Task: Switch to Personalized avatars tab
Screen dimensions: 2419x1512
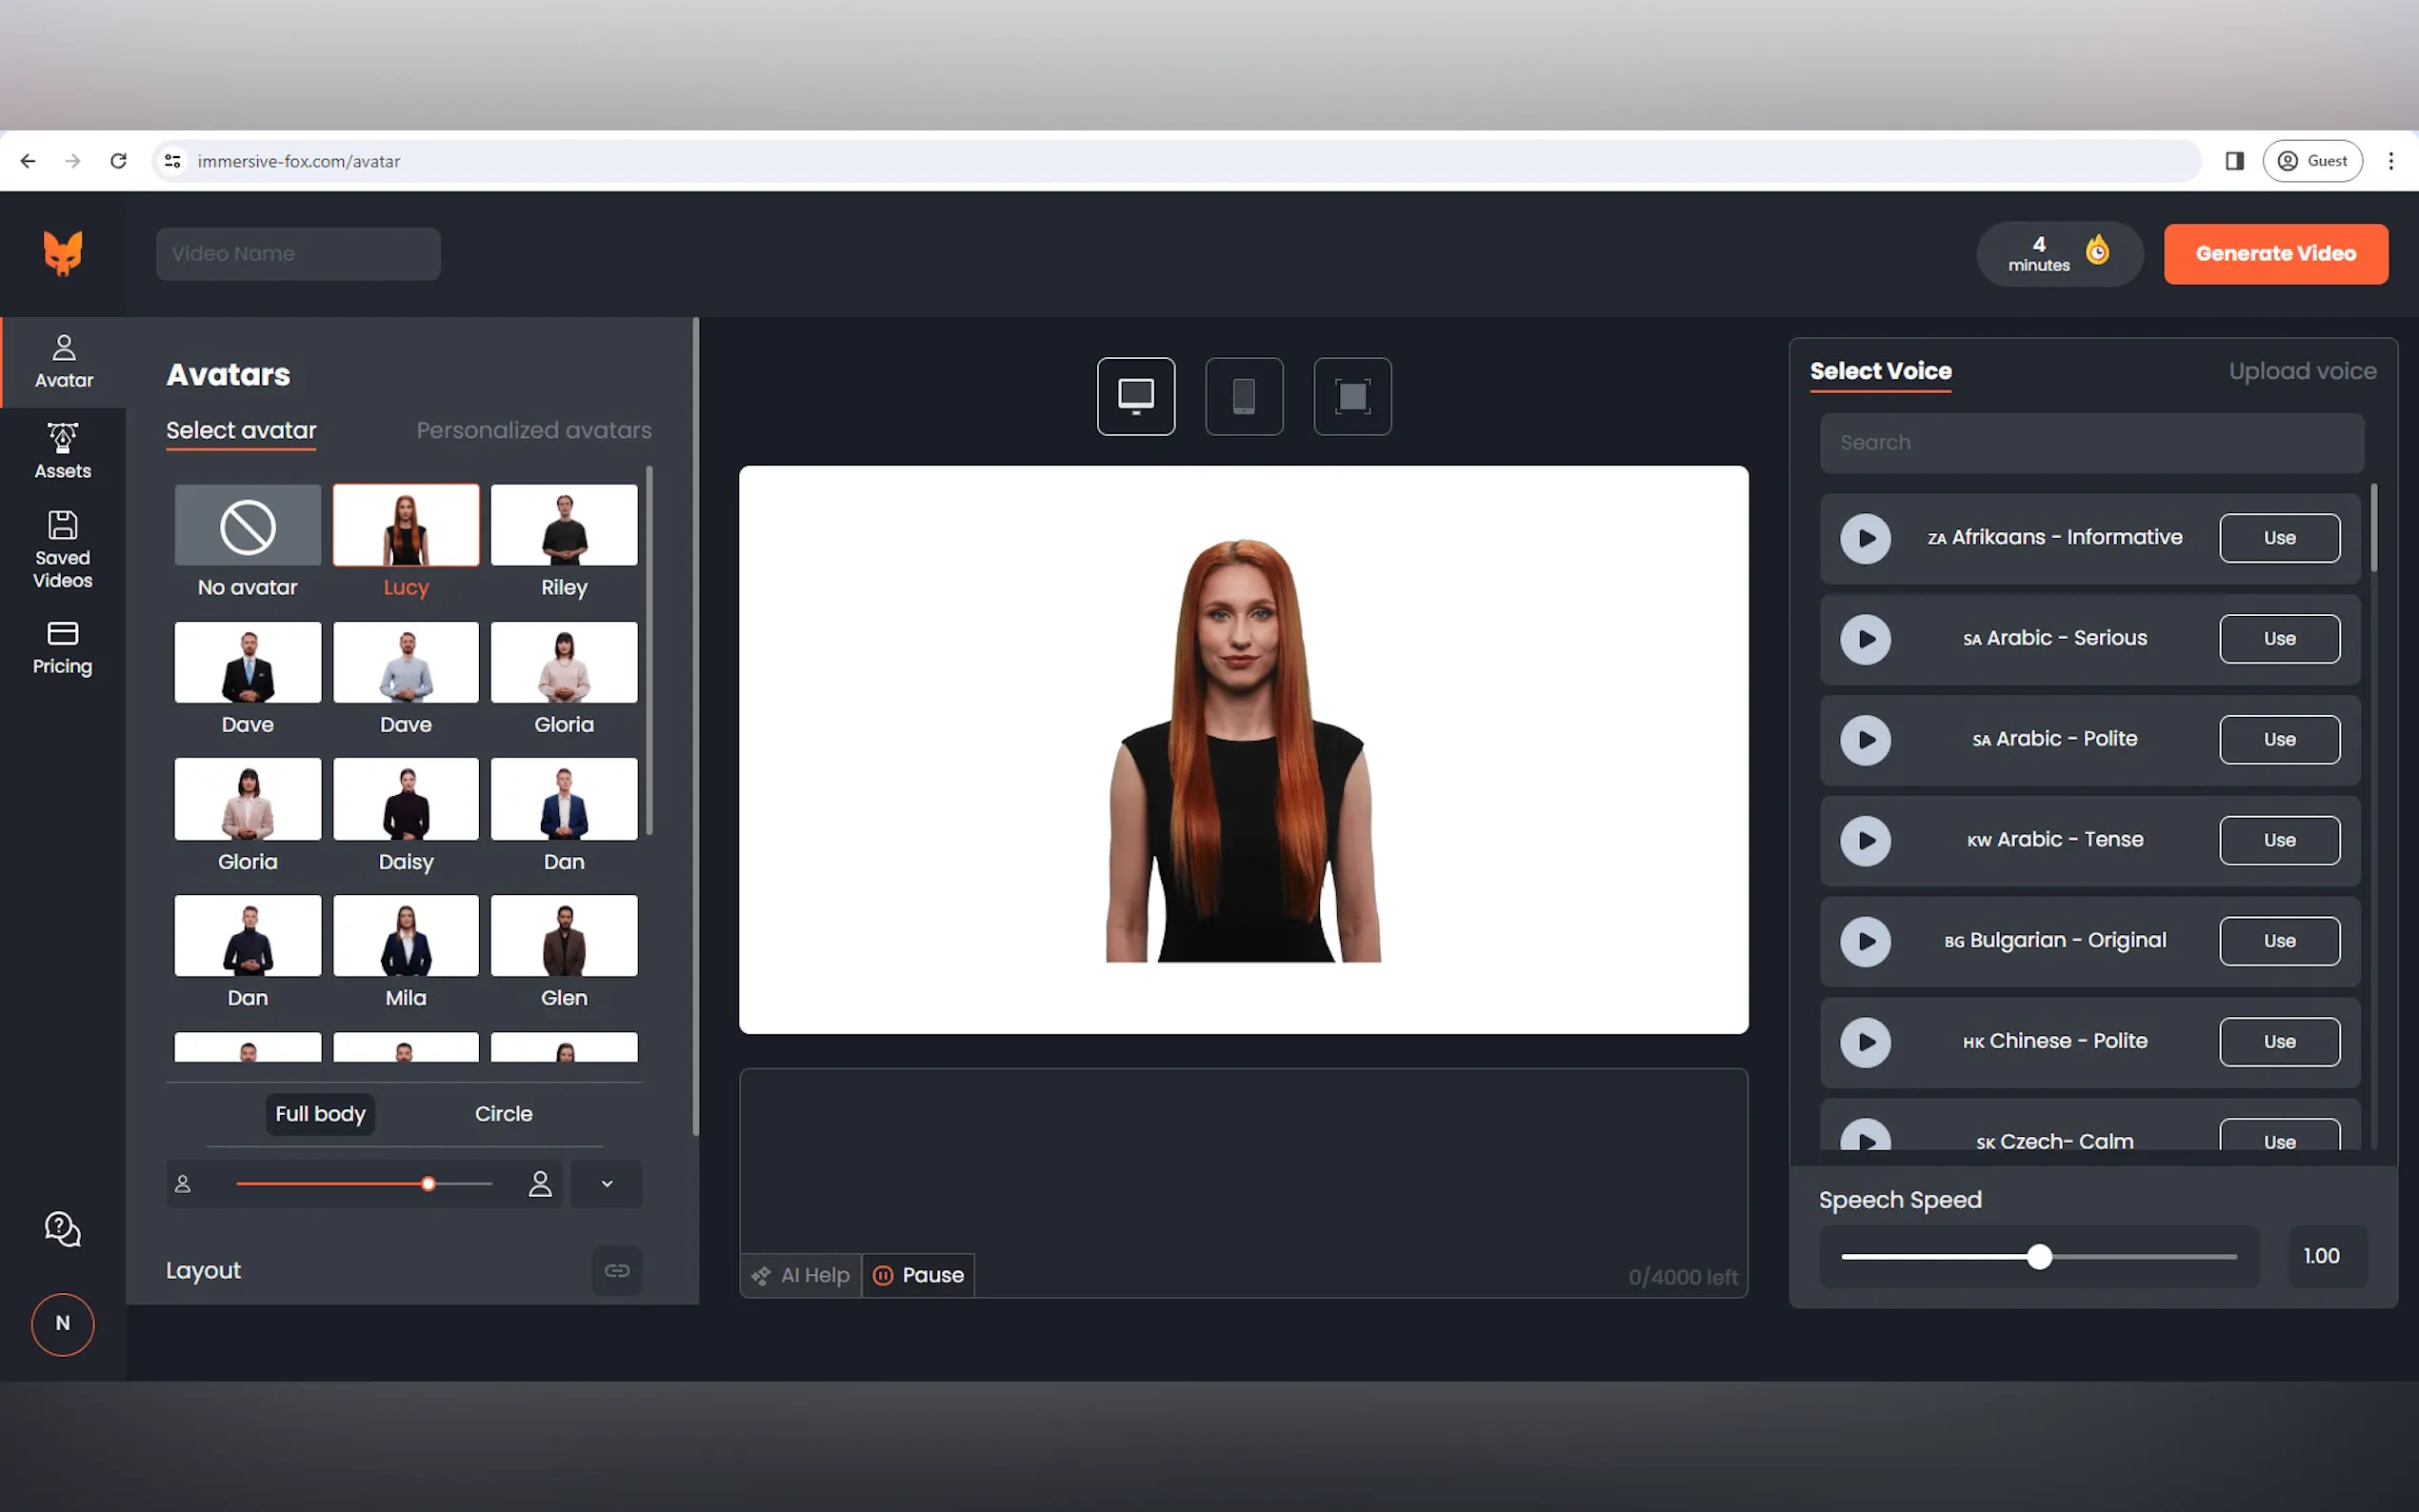Action: pyautogui.click(x=533, y=430)
